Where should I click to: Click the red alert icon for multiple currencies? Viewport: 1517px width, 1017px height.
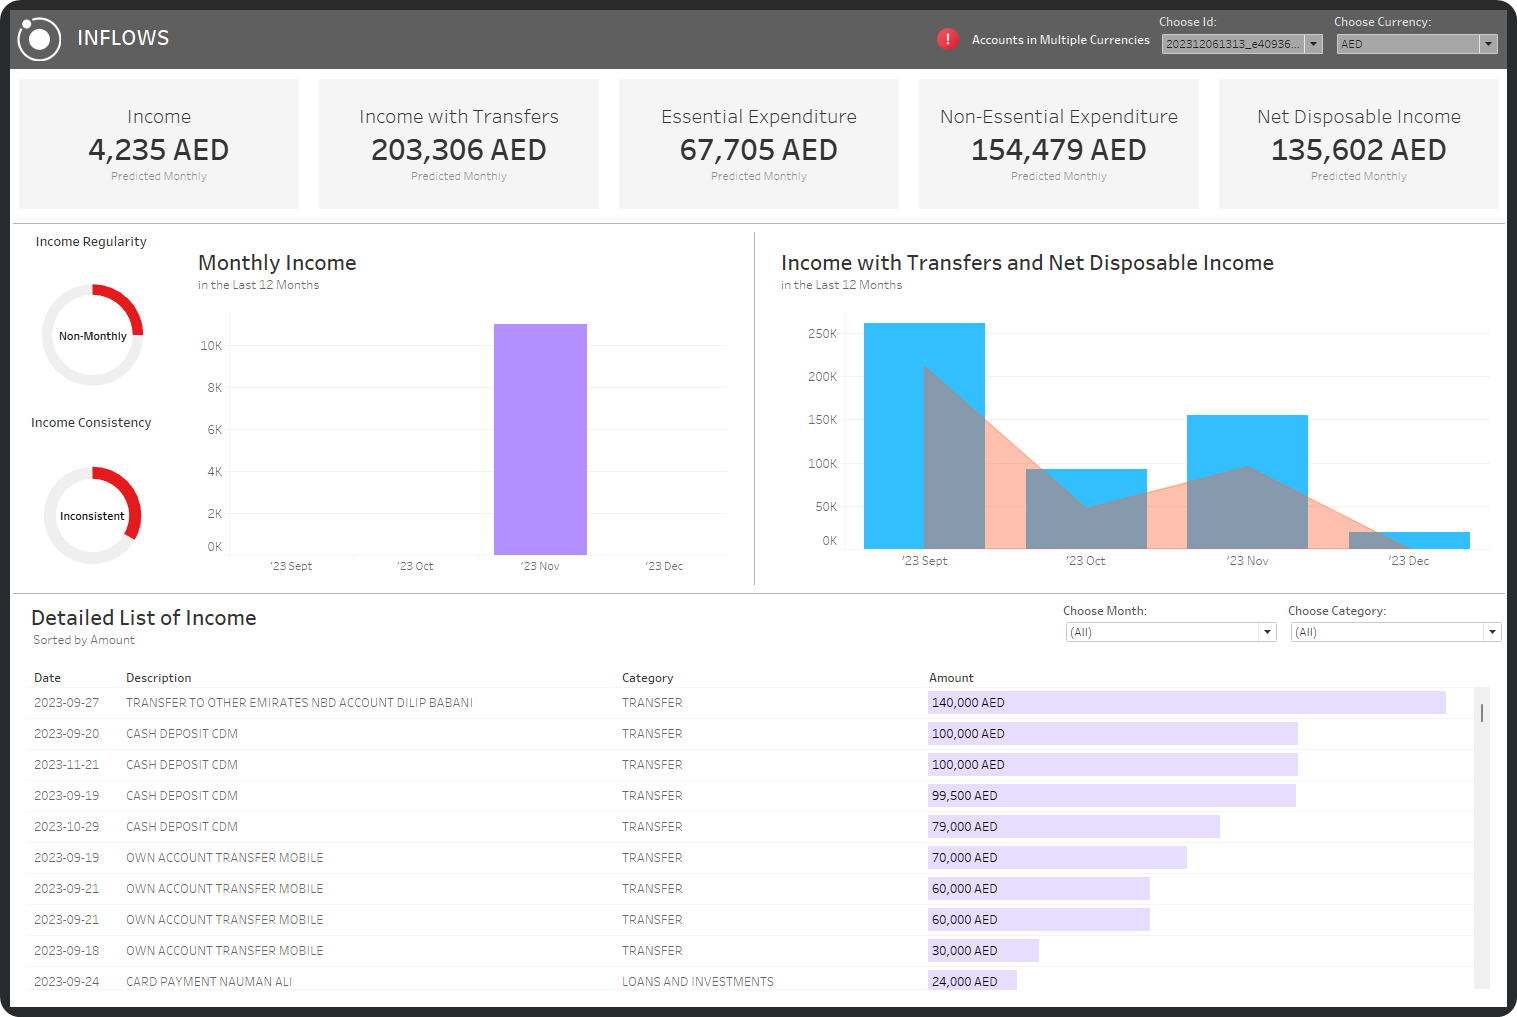[947, 39]
